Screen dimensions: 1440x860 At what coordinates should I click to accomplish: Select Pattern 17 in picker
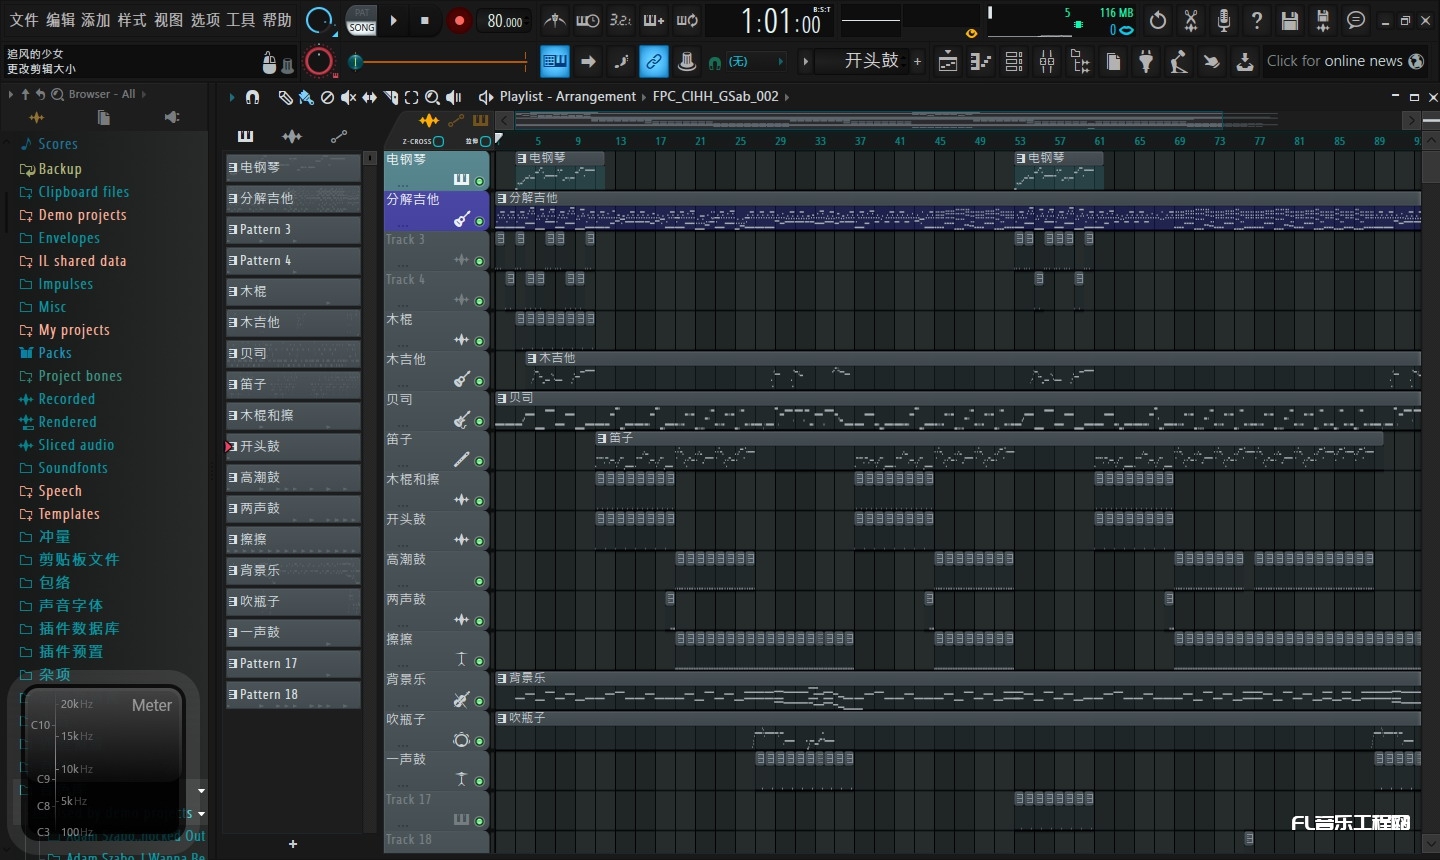pyautogui.click(x=293, y=664)
